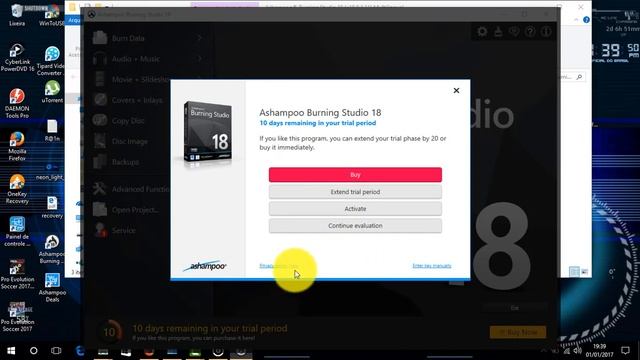Click the speech bubble icon in Burning Studio toolbar

click(x=514, y=32)
